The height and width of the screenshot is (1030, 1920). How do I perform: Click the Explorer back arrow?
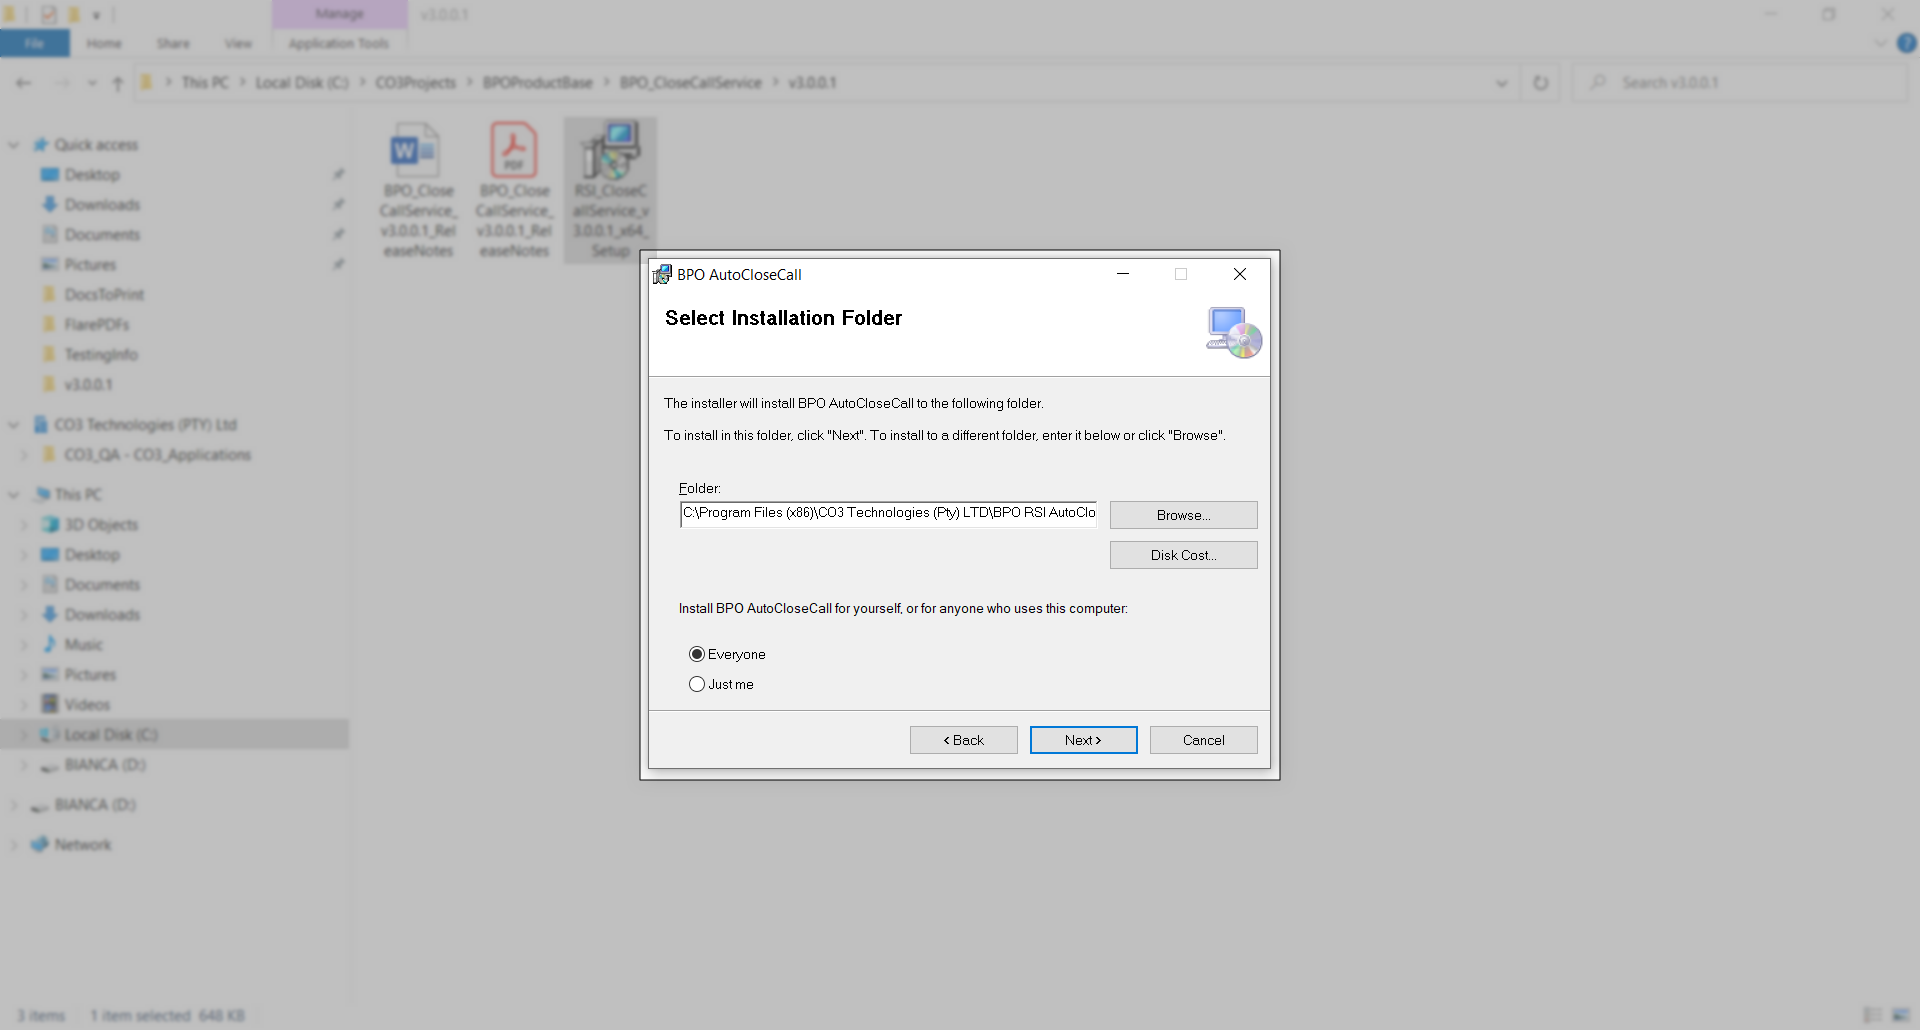[x=24, y=83]
